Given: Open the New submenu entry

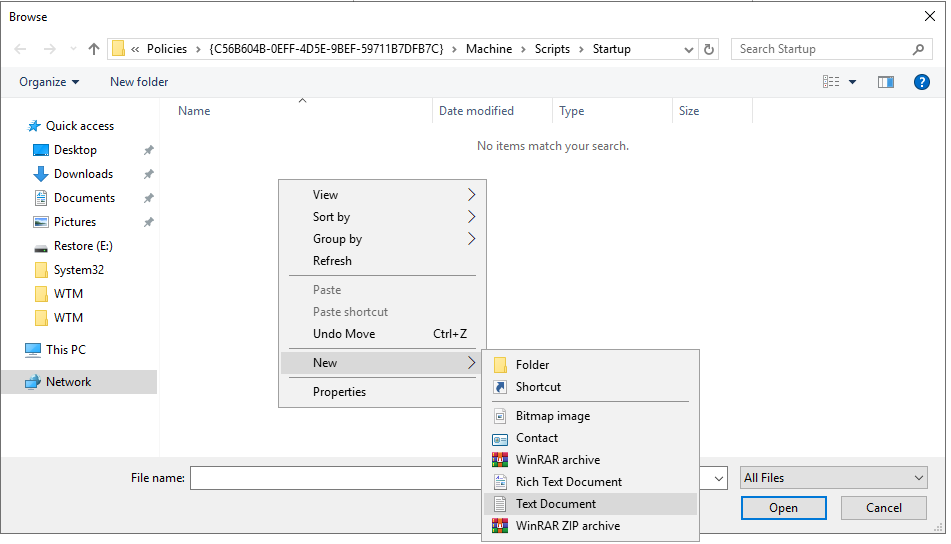Looking at the screenshot, I should [x=381, y=363].
